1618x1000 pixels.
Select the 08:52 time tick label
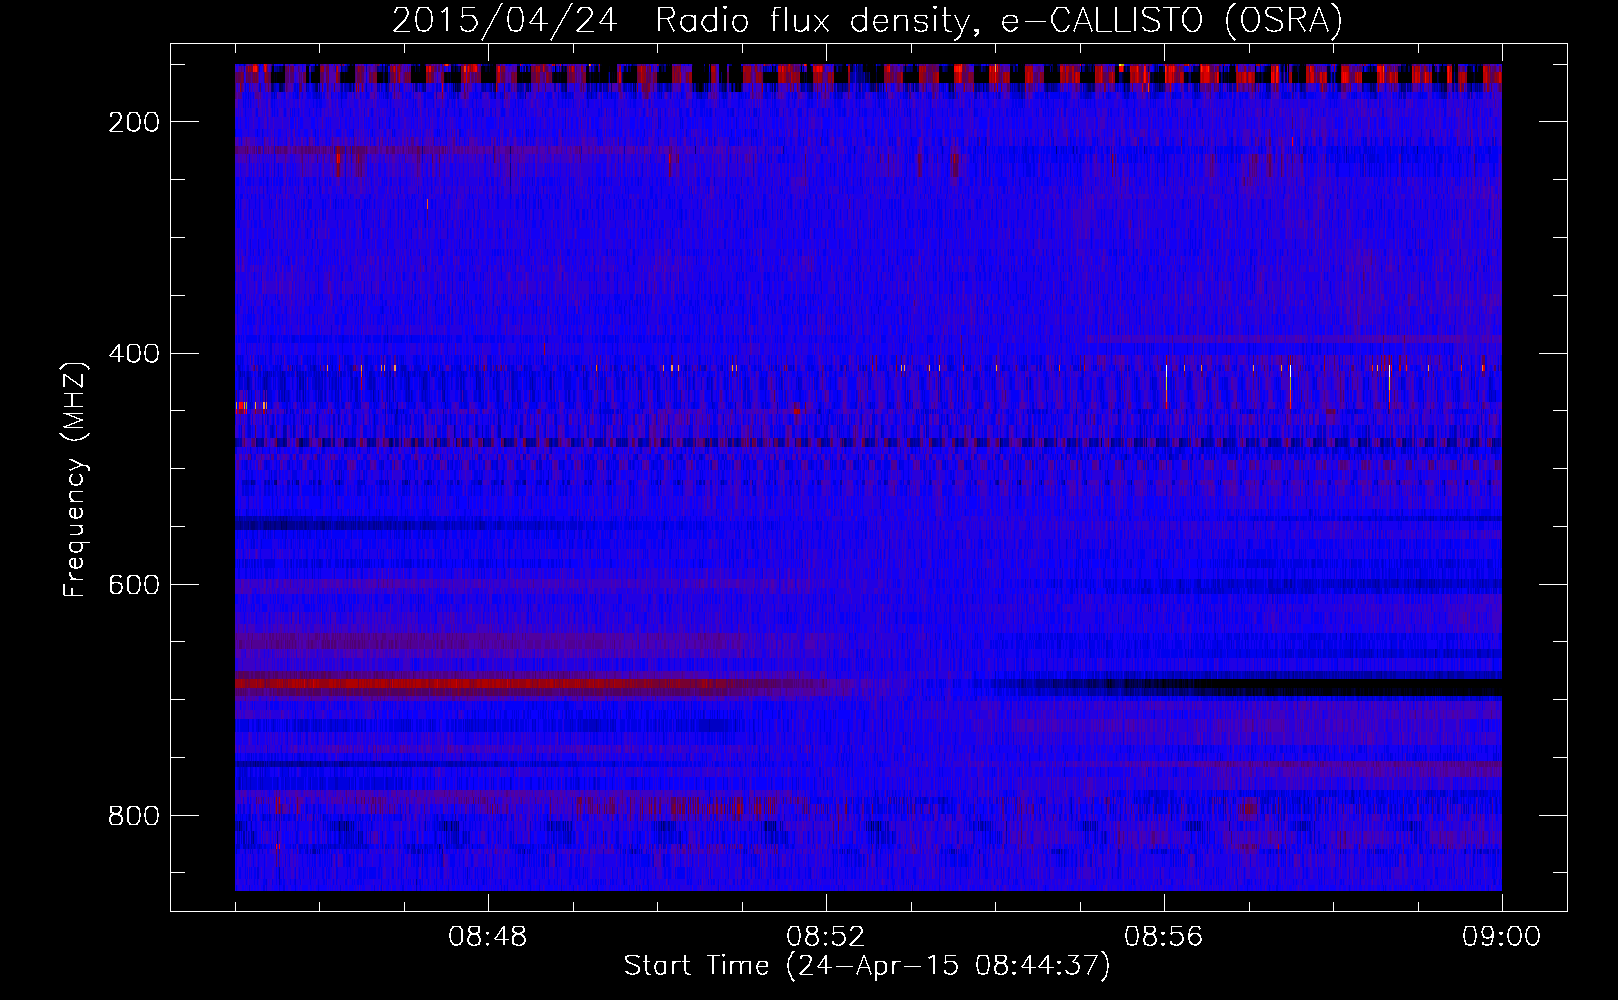(826, 937)
